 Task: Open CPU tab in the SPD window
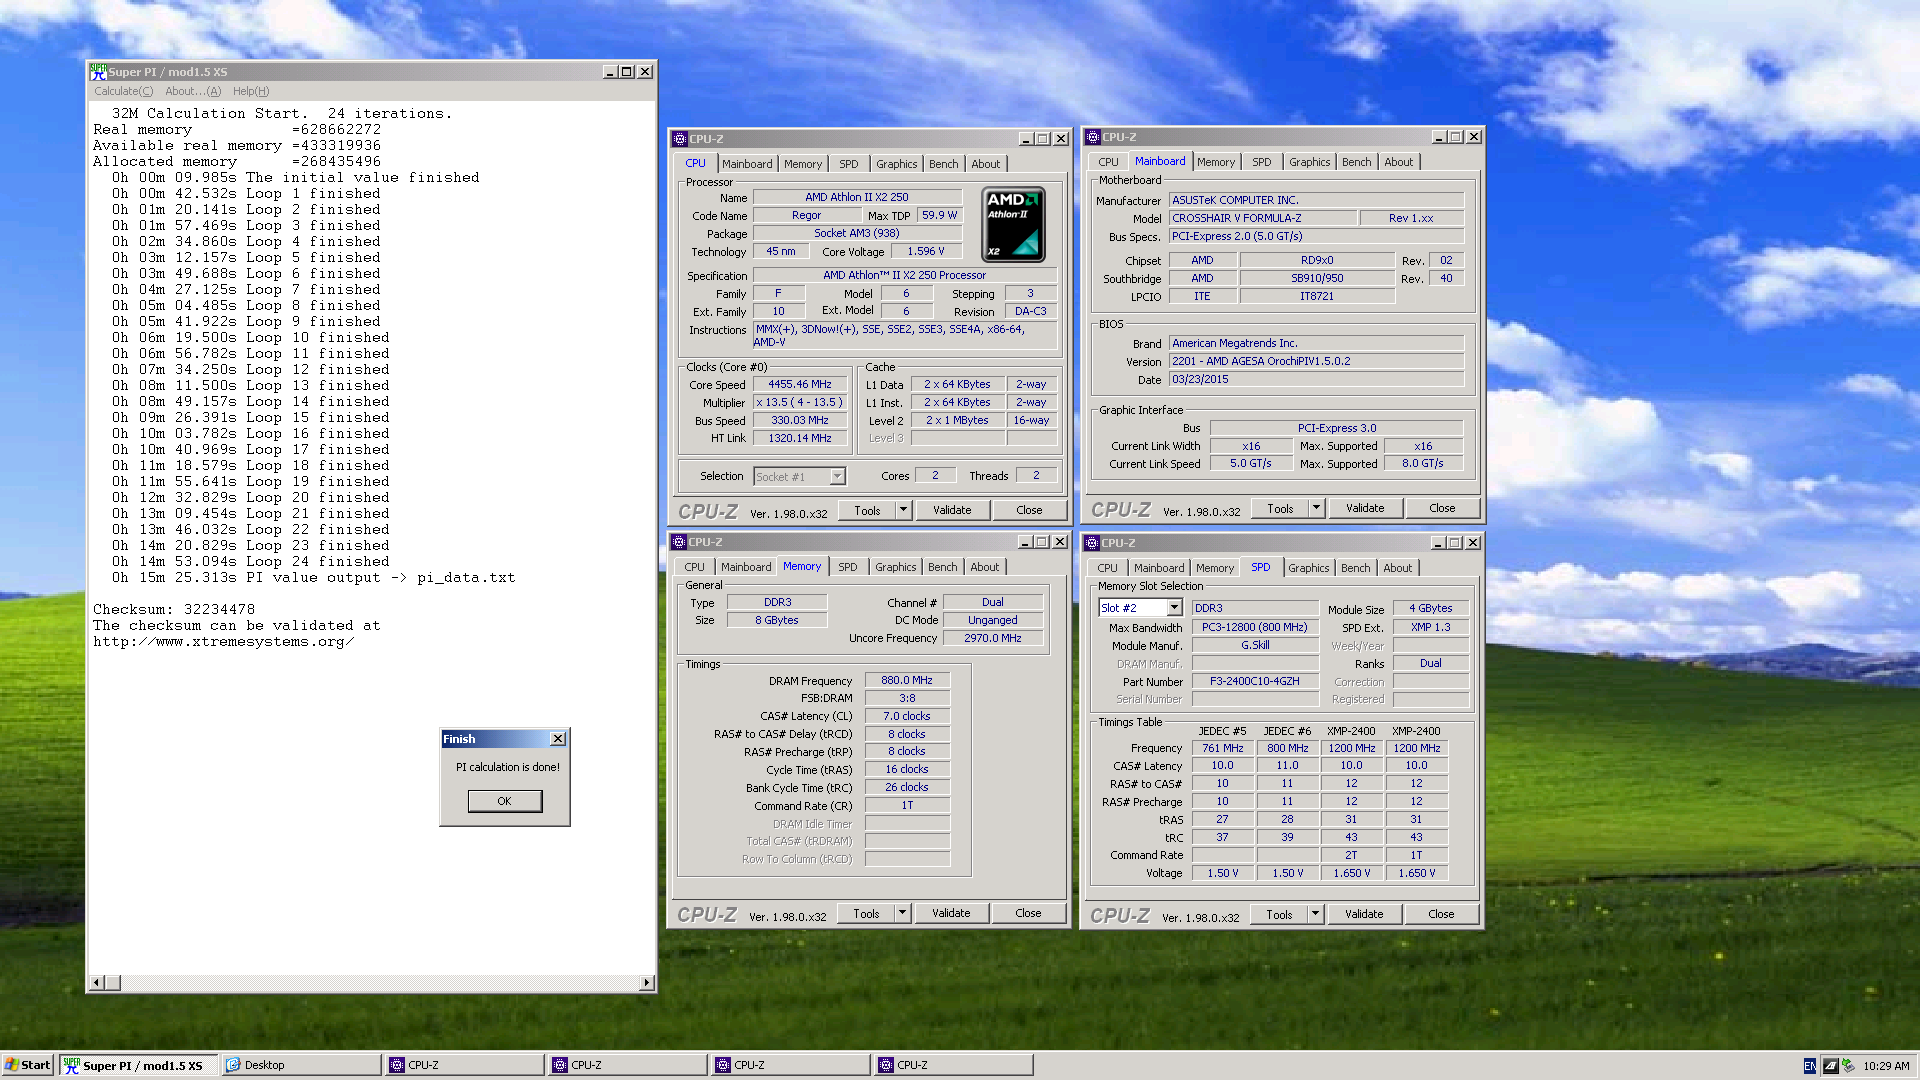(x=1107, y=568)
